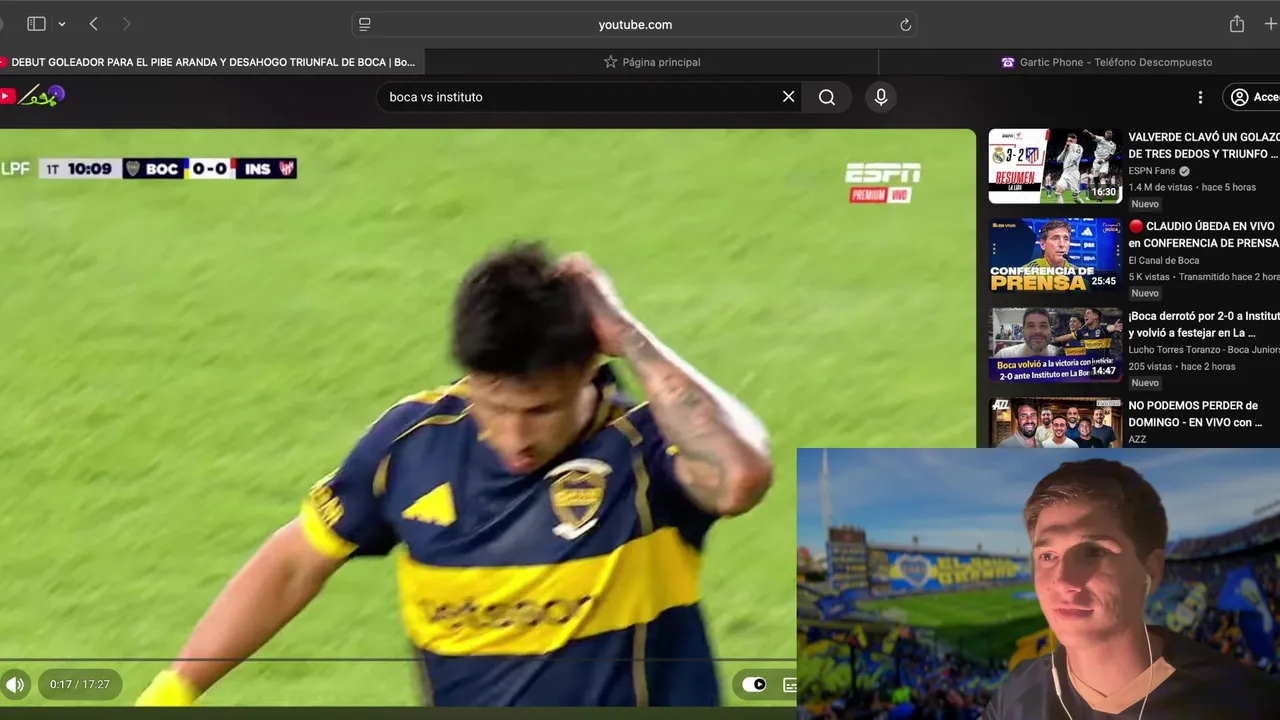The width and height of the screenshot is (1280, 720).
Task: Visit El Canal de Boca channel
Action: [x=1164, y=261]
